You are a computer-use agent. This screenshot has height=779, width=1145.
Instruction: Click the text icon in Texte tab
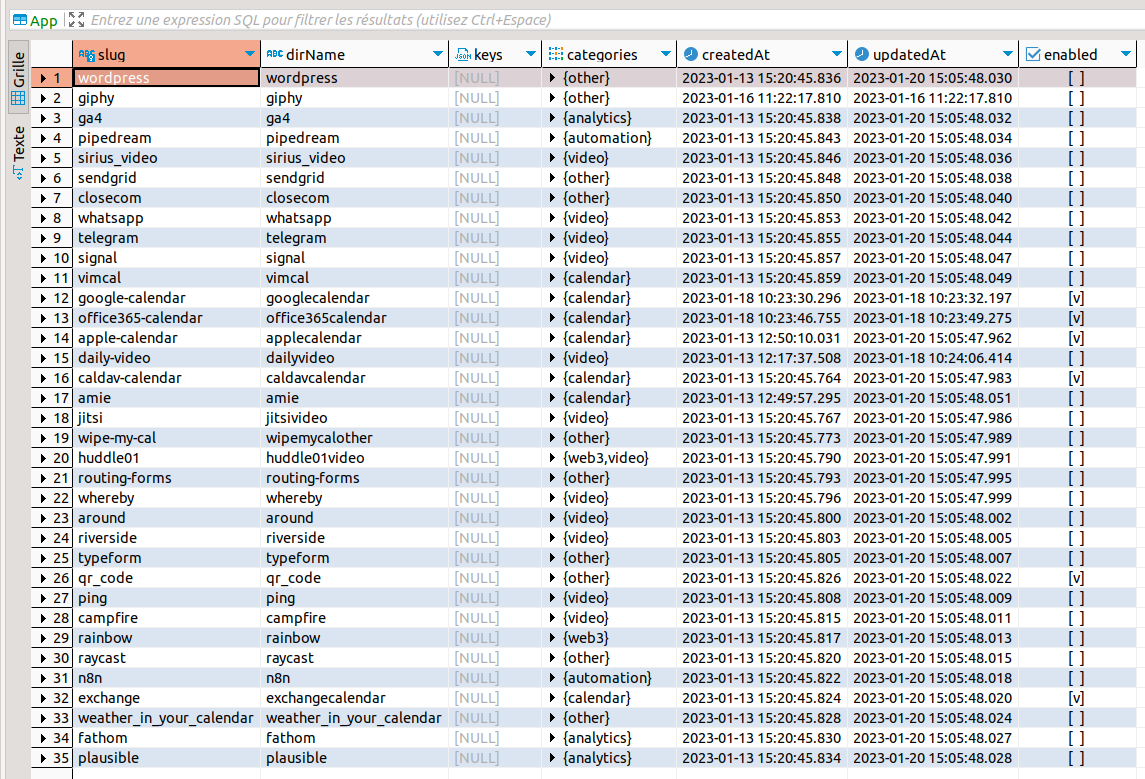pos(19,173)
